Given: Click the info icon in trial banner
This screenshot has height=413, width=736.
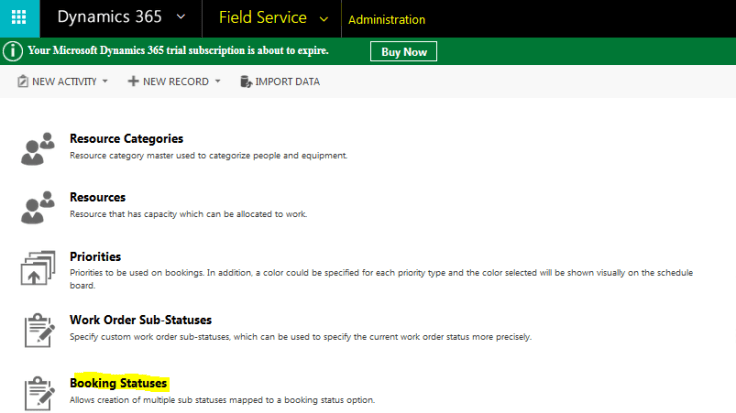Looking at the screenshot, I should pos(11,51).
